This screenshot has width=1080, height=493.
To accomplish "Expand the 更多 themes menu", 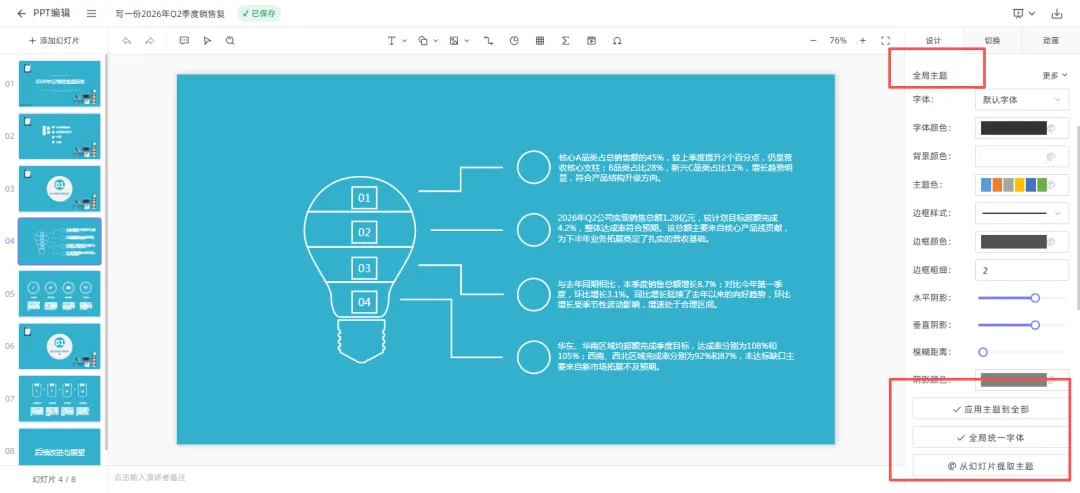I will point(1055,76).
